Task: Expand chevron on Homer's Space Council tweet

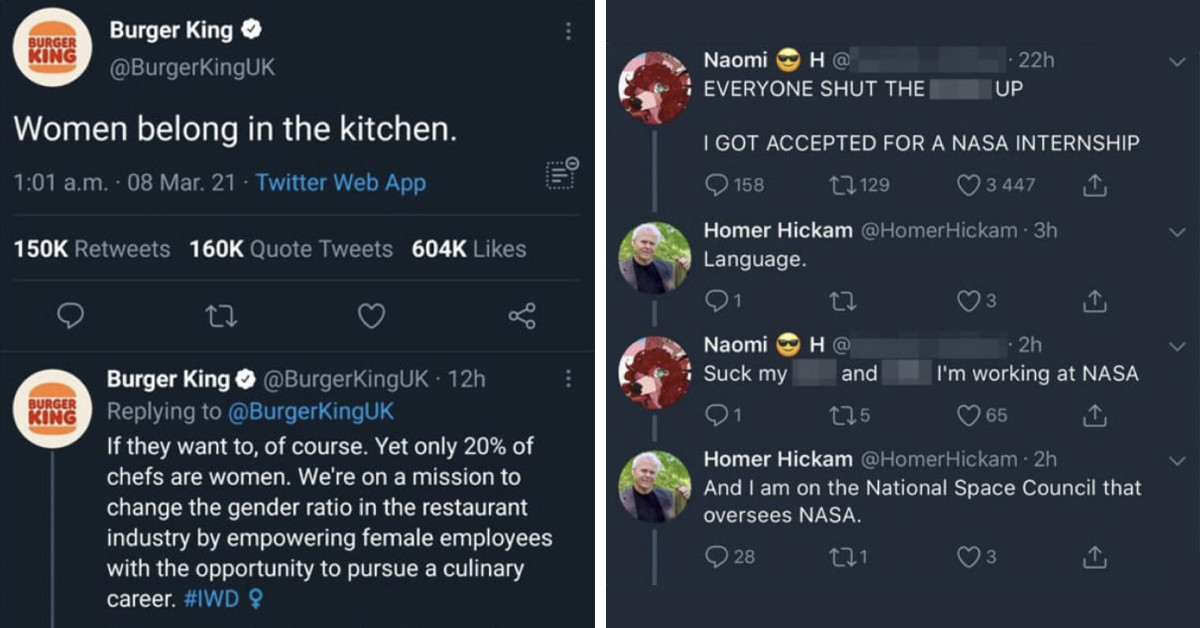Action: tap(1176, 459)
